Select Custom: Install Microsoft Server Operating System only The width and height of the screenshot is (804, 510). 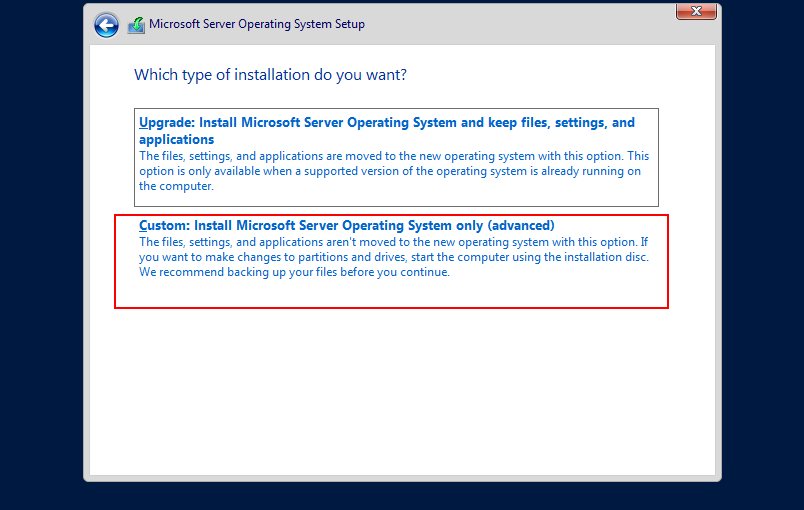pyautogui.click(x=391, y=261)
